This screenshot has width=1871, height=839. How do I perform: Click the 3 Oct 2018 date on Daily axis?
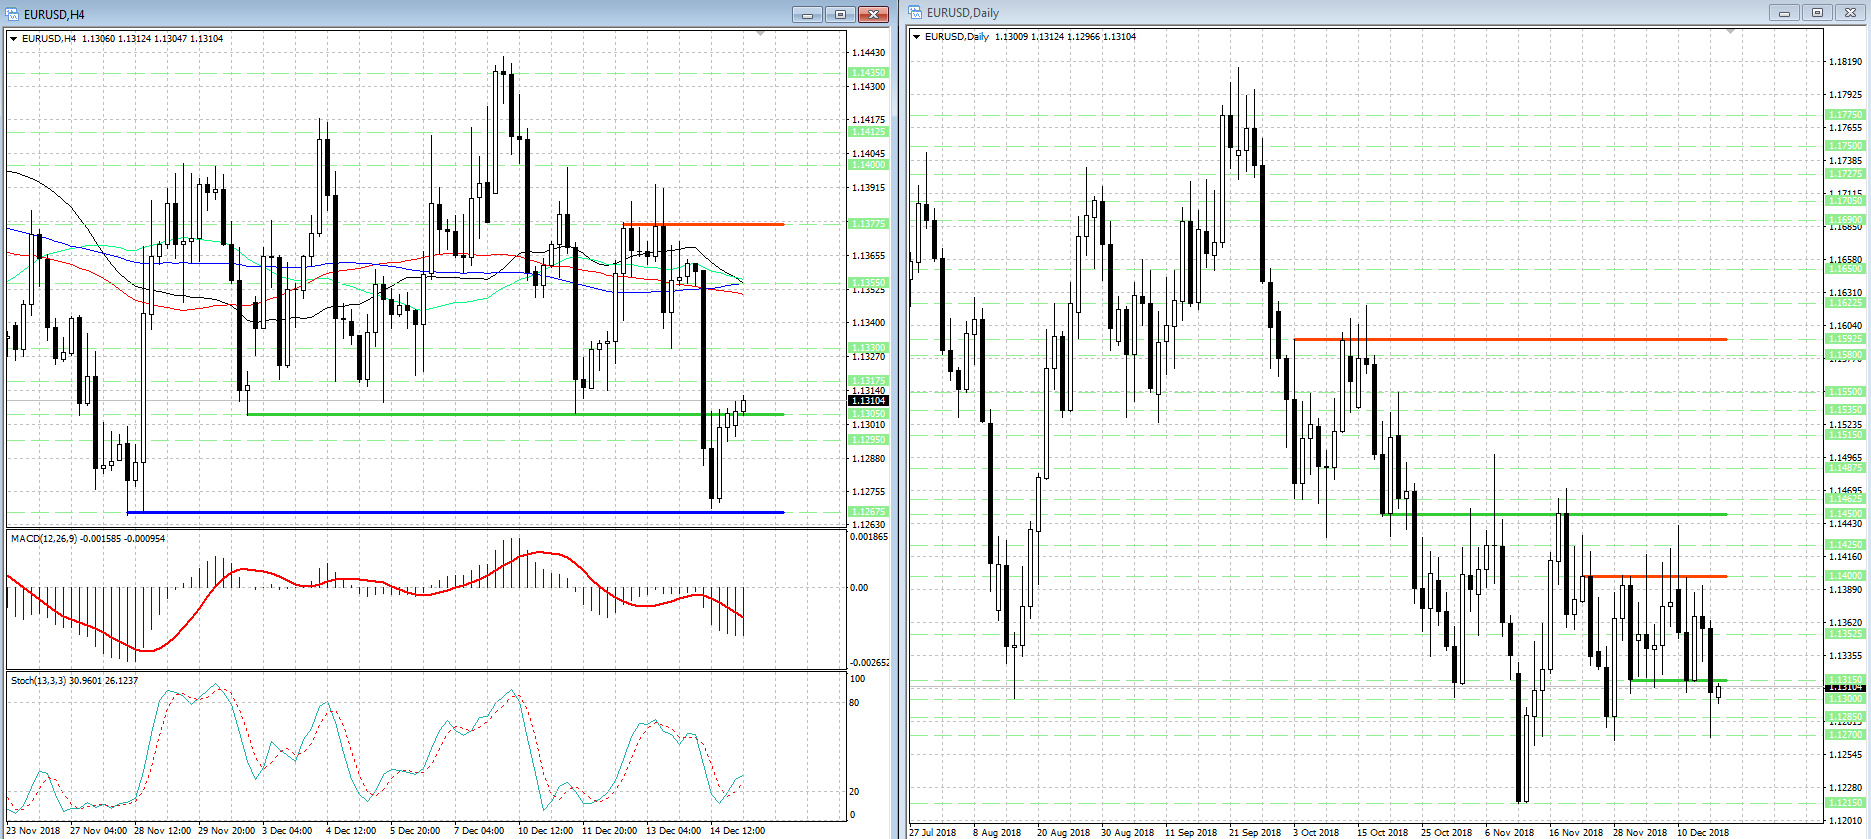coord(1316,833)
